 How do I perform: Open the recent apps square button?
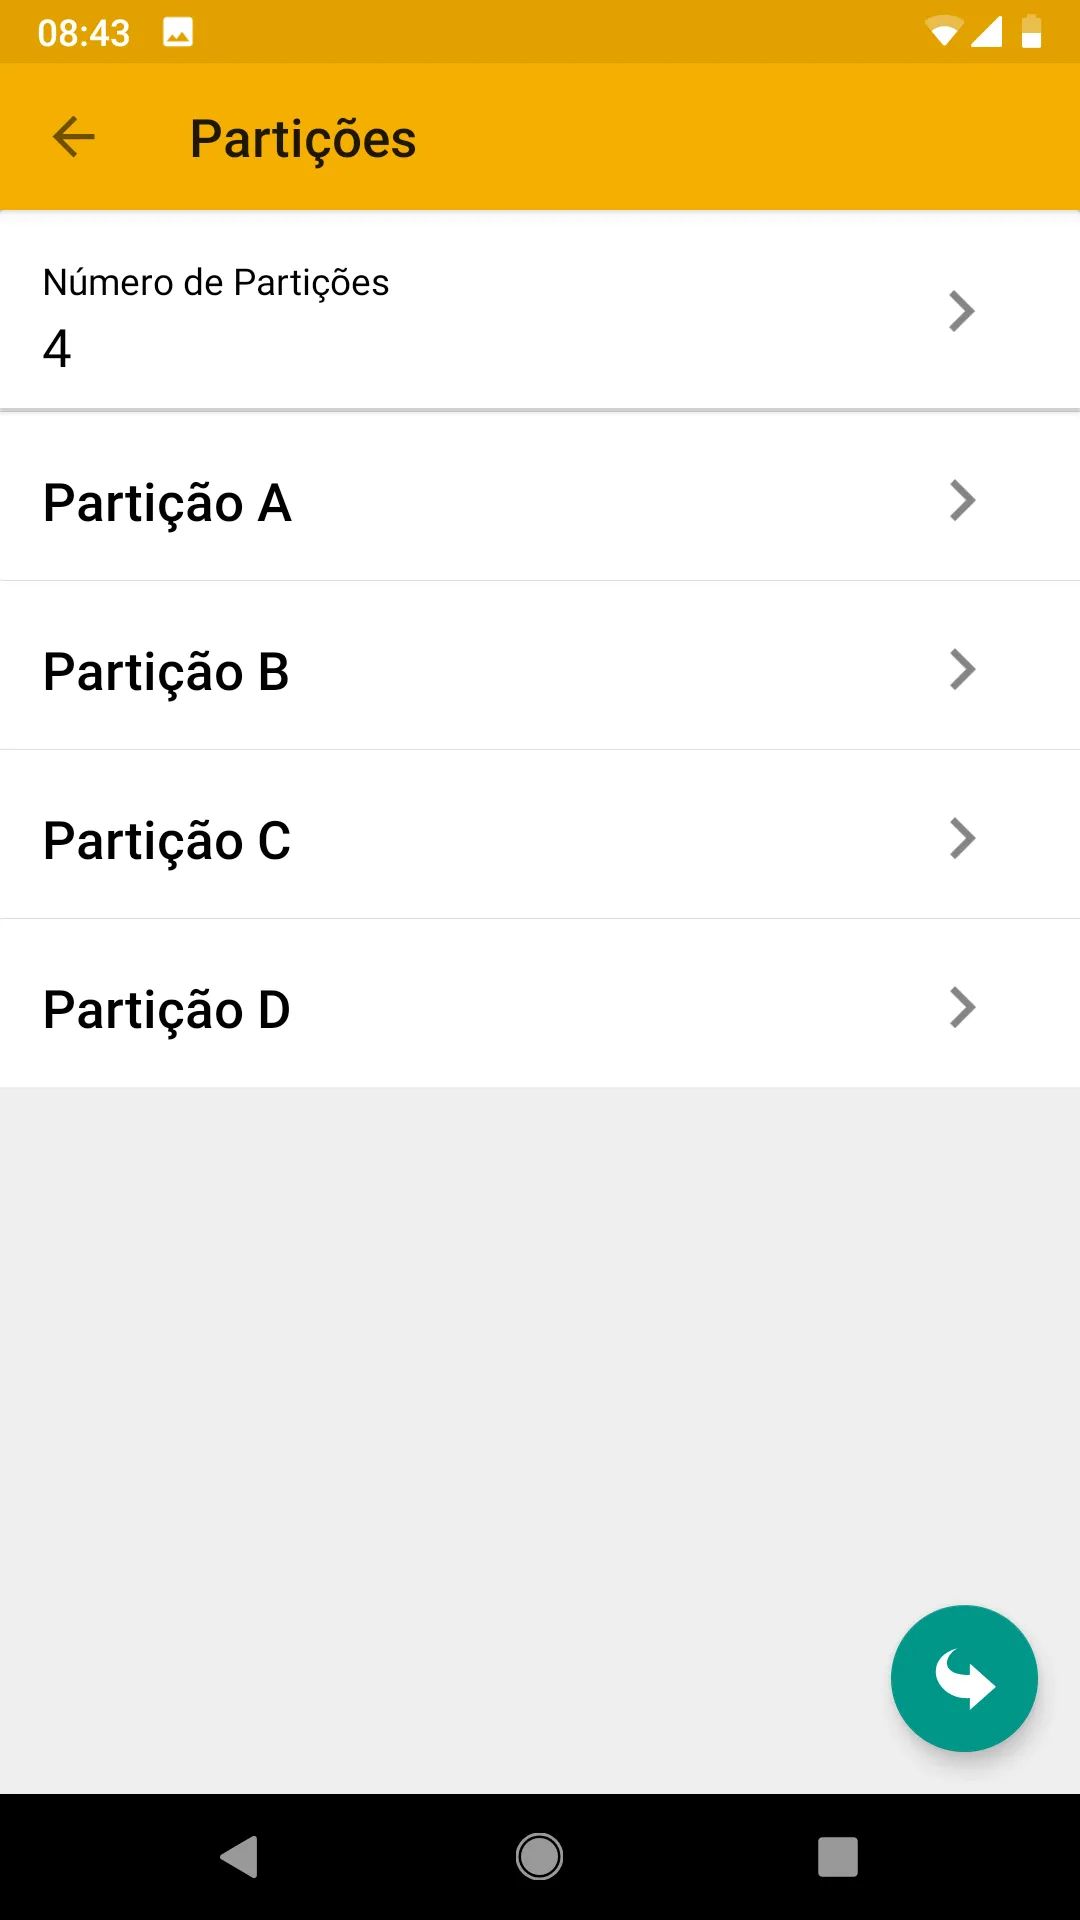[837, 1857]
